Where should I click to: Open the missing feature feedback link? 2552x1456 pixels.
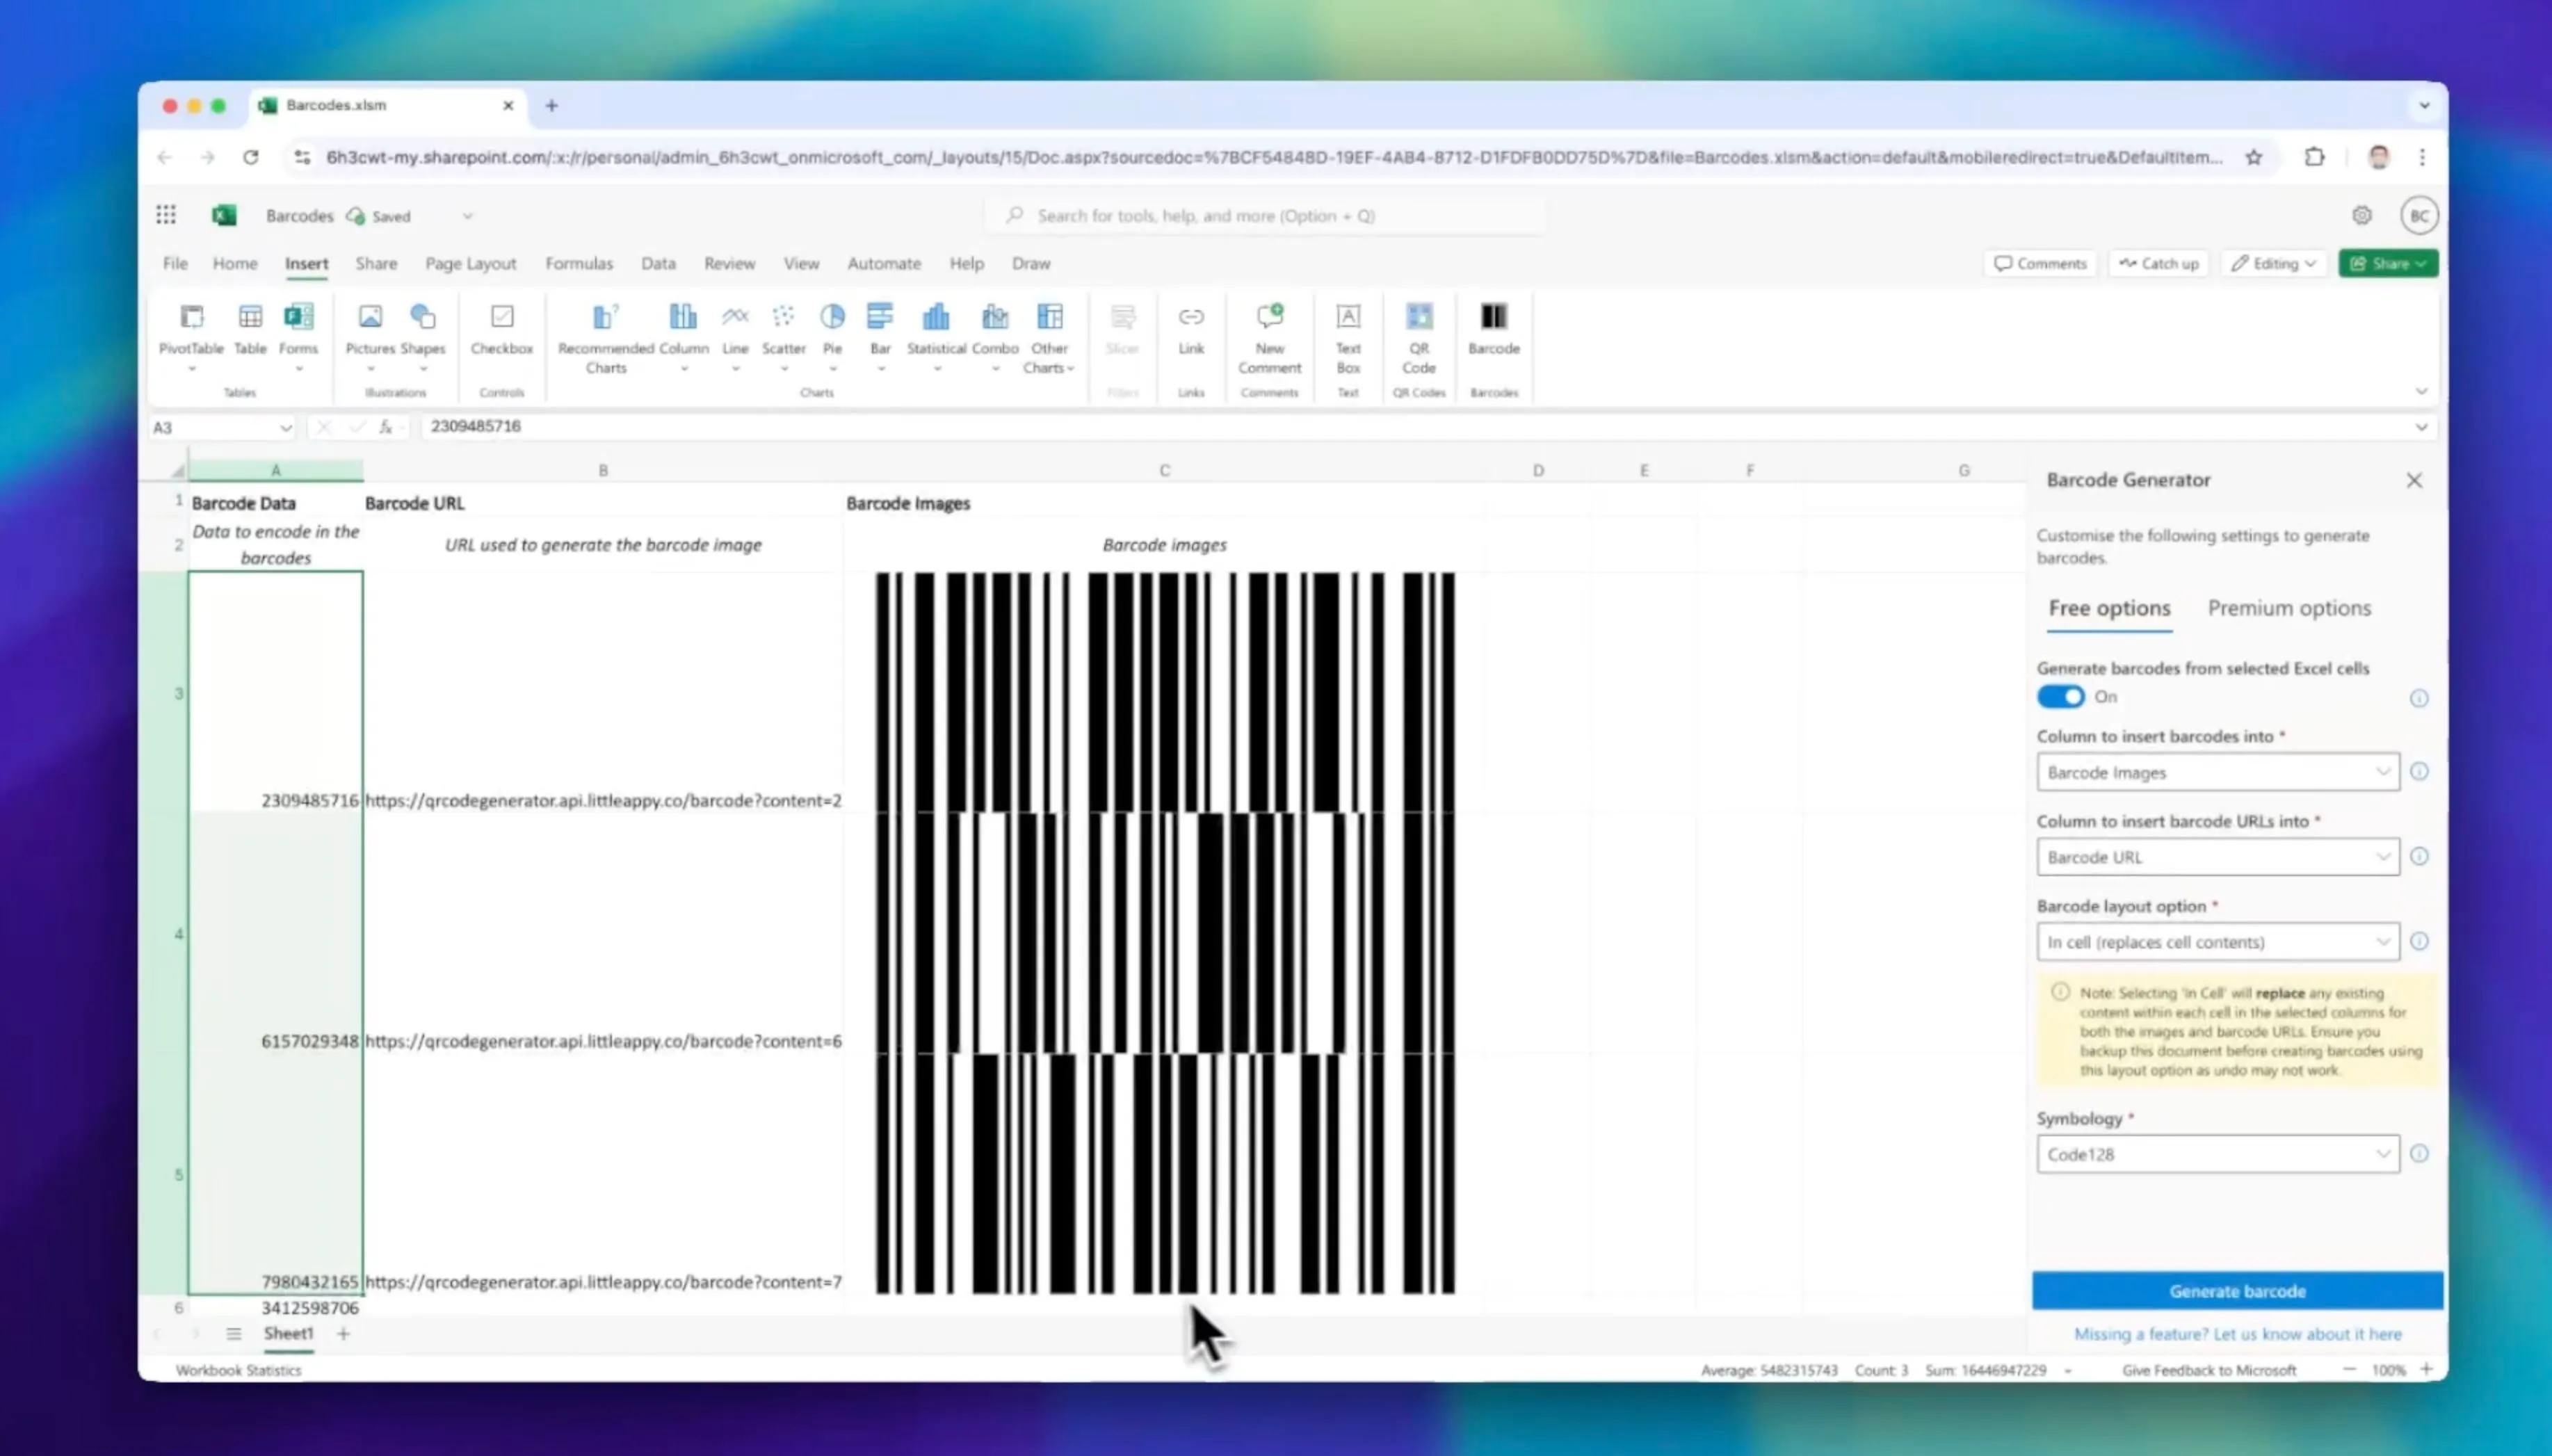[2236, 1333]
